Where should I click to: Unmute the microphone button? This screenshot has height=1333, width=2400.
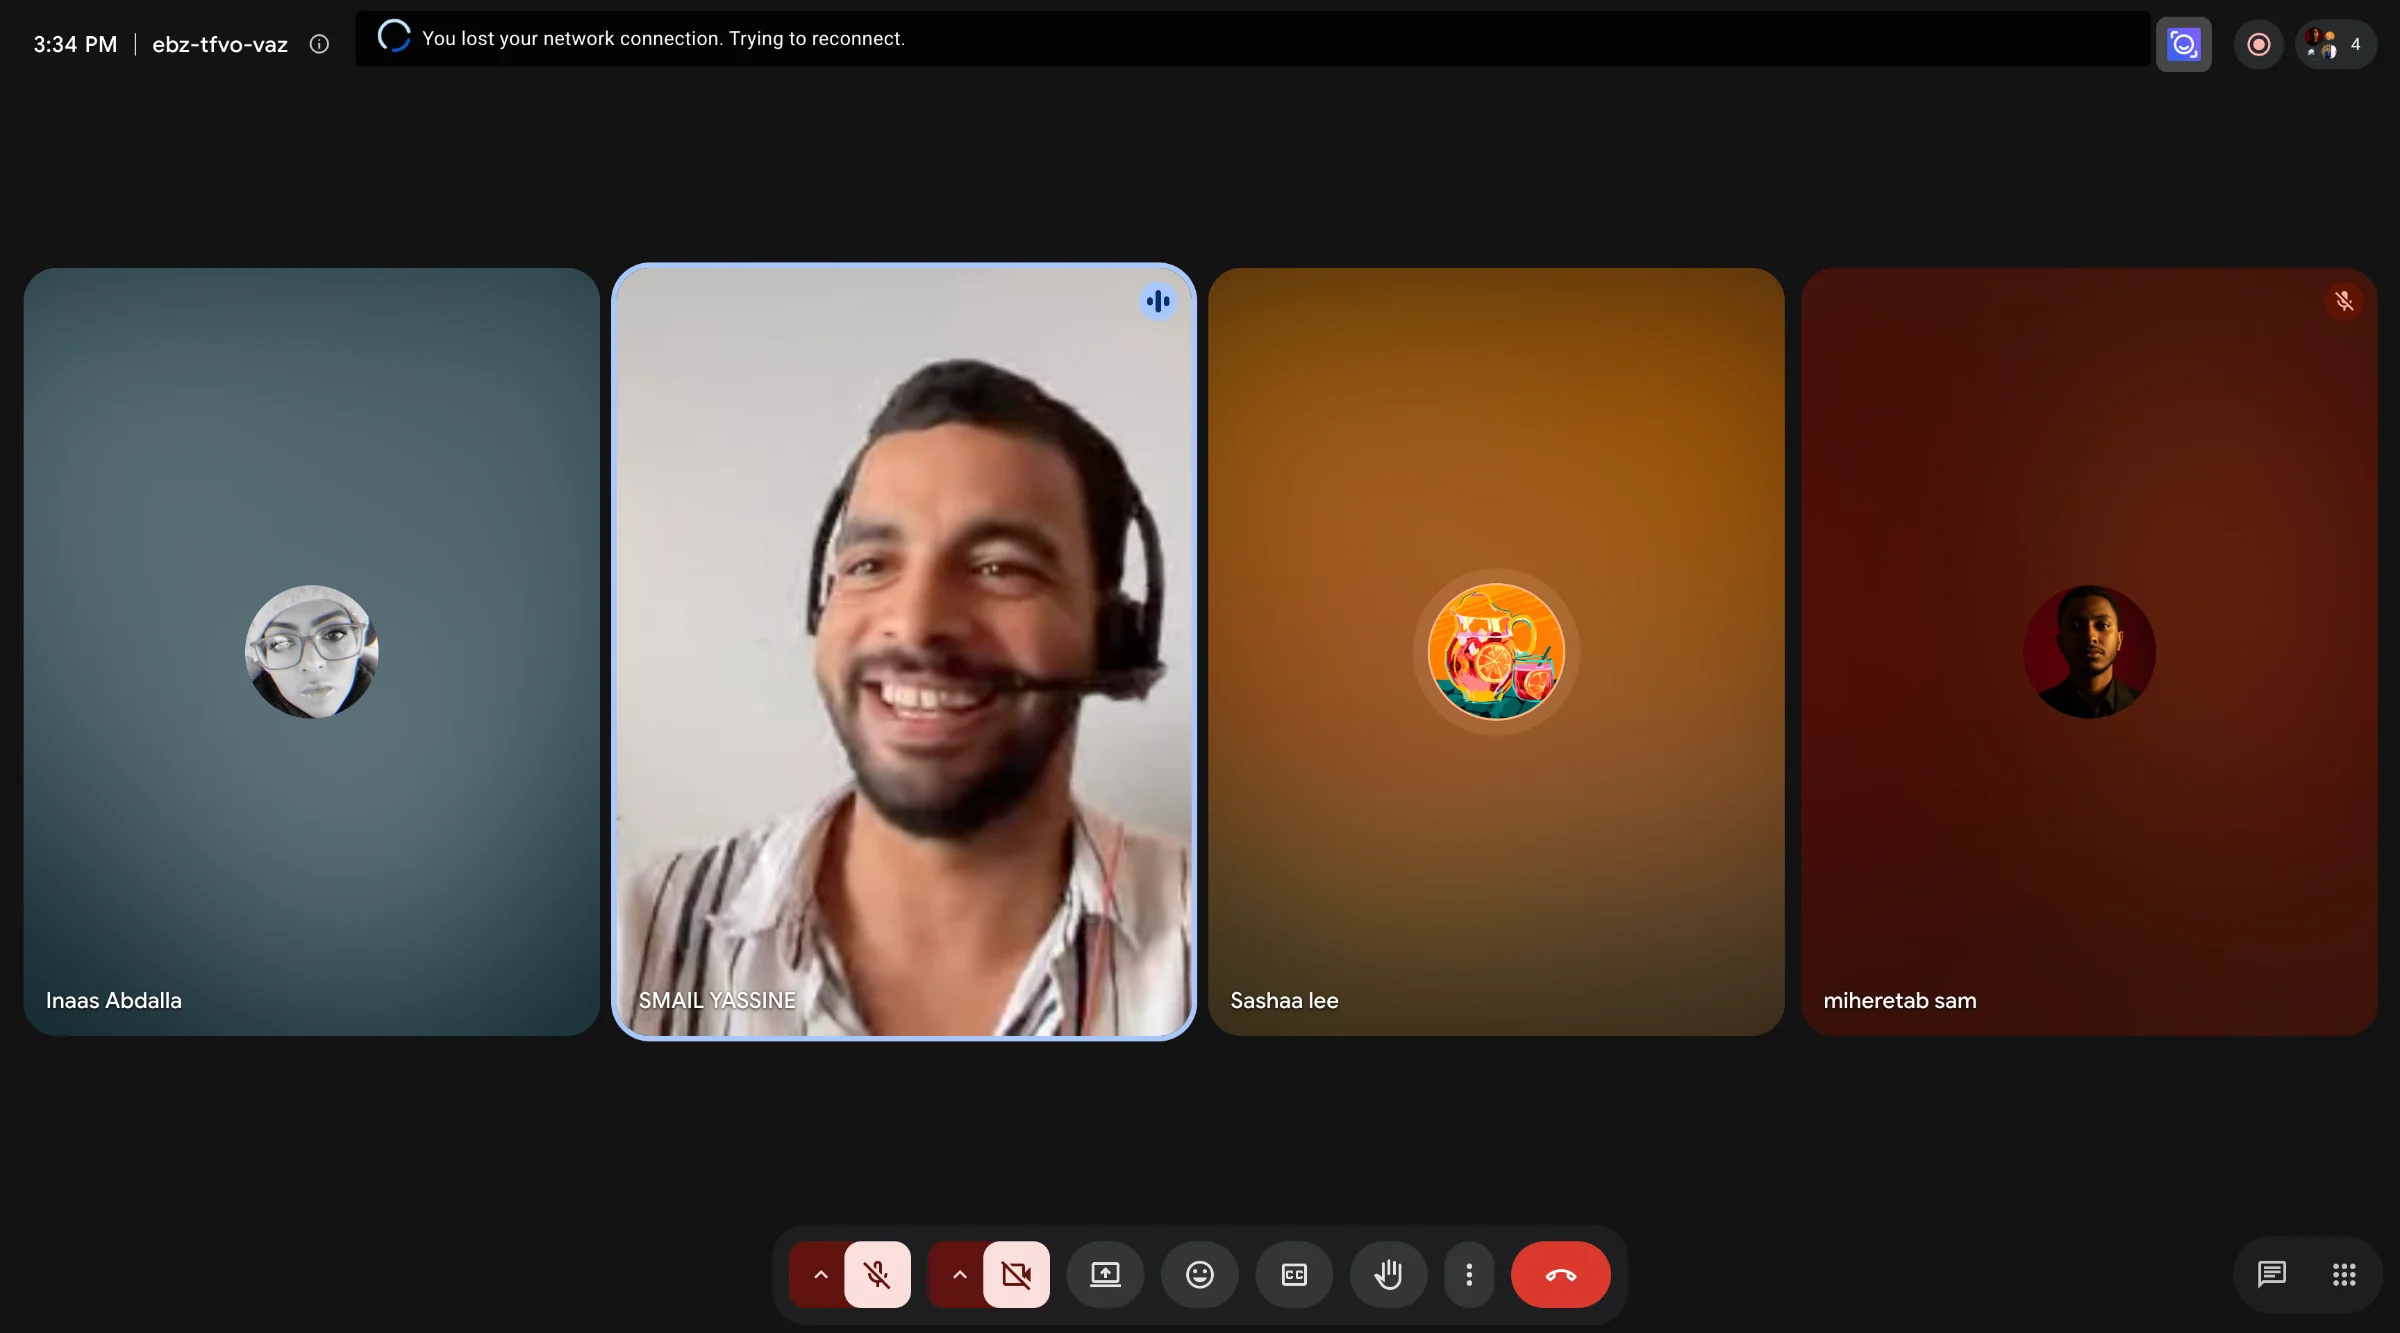click(877, 1274)
